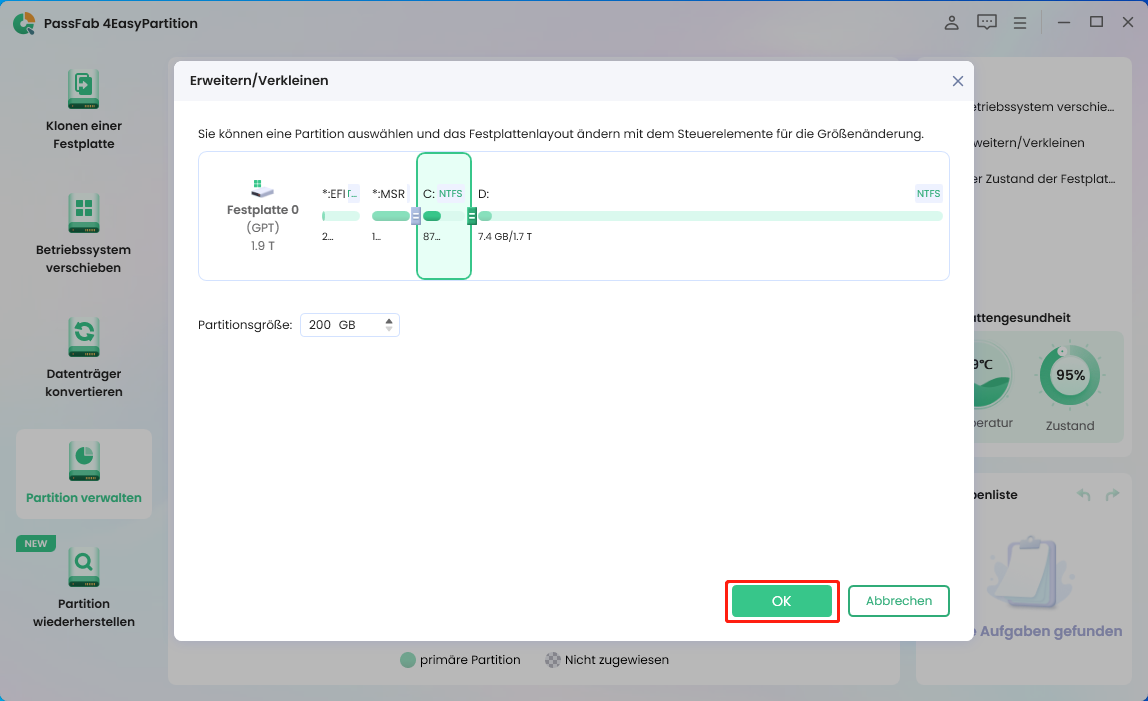Image resolution: width=1148 pixels, height=701 pixels.
Task: Click the left resize handle of C: partition
Action: [416, 216]
